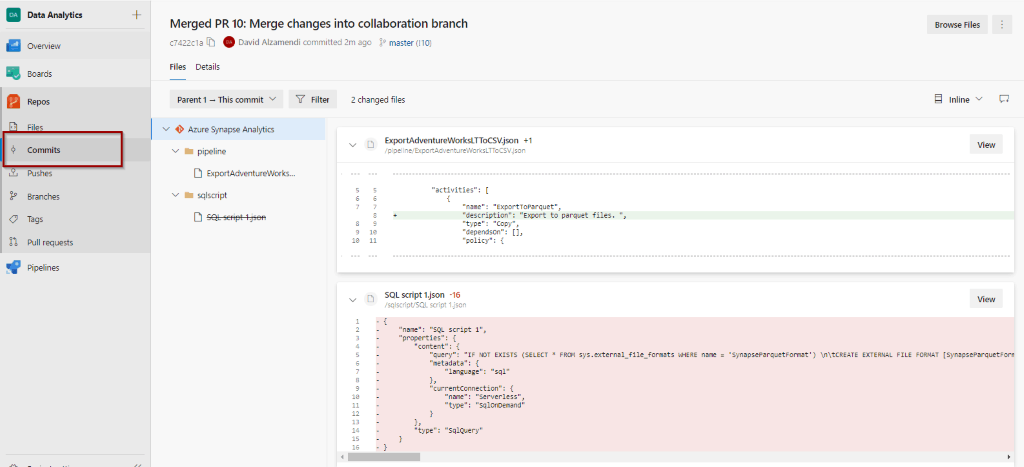Click the plus icon beside Data Analytics
This screenshot has height=467, width=1024.
[x=136, y=14]
